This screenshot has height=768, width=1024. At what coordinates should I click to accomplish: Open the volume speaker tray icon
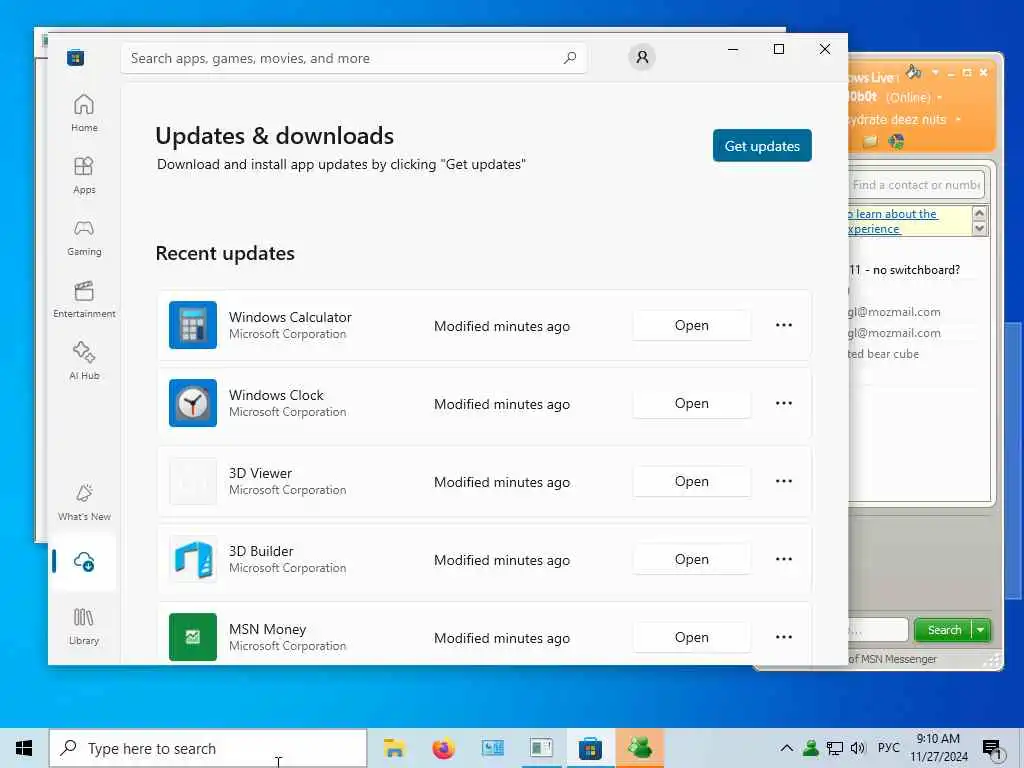click(857, 748)
